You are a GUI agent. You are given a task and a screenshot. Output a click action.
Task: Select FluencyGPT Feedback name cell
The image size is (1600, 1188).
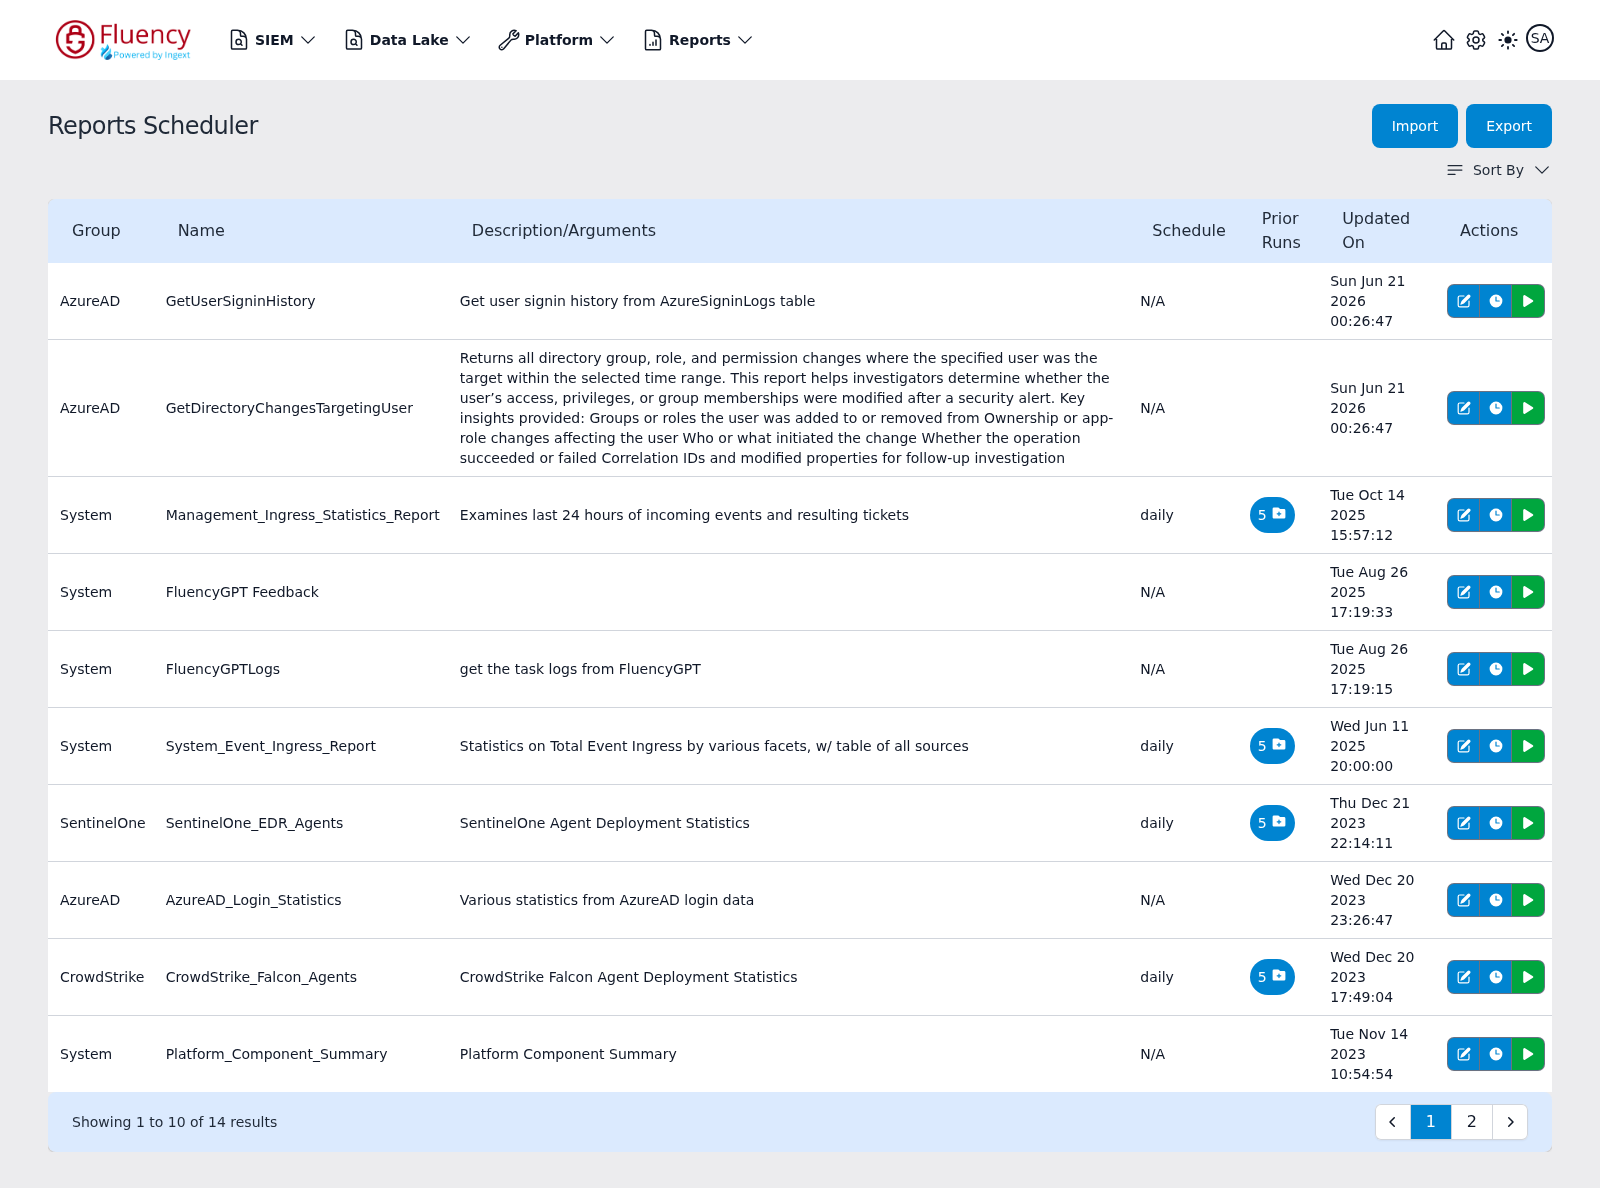[x=242, y=592]
